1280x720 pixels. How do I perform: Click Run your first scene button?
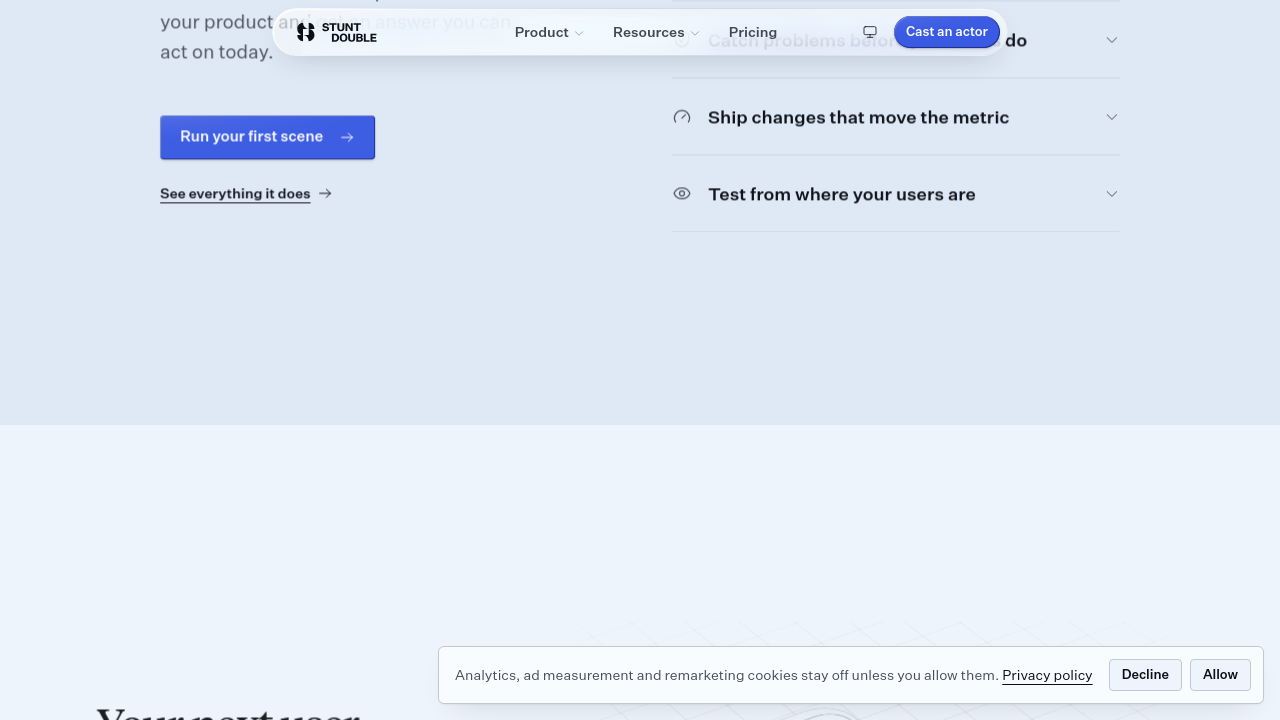267,137
